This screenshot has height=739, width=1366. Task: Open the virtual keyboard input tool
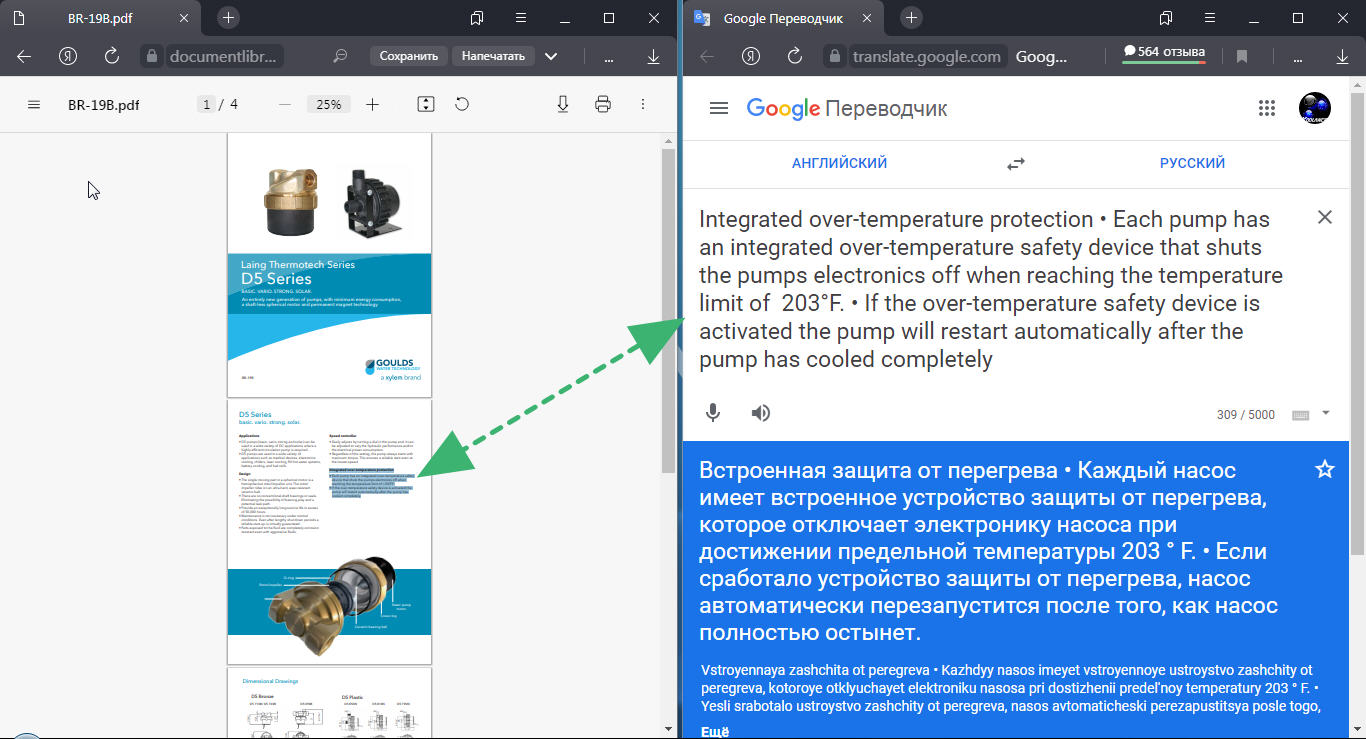(1300, 415)
